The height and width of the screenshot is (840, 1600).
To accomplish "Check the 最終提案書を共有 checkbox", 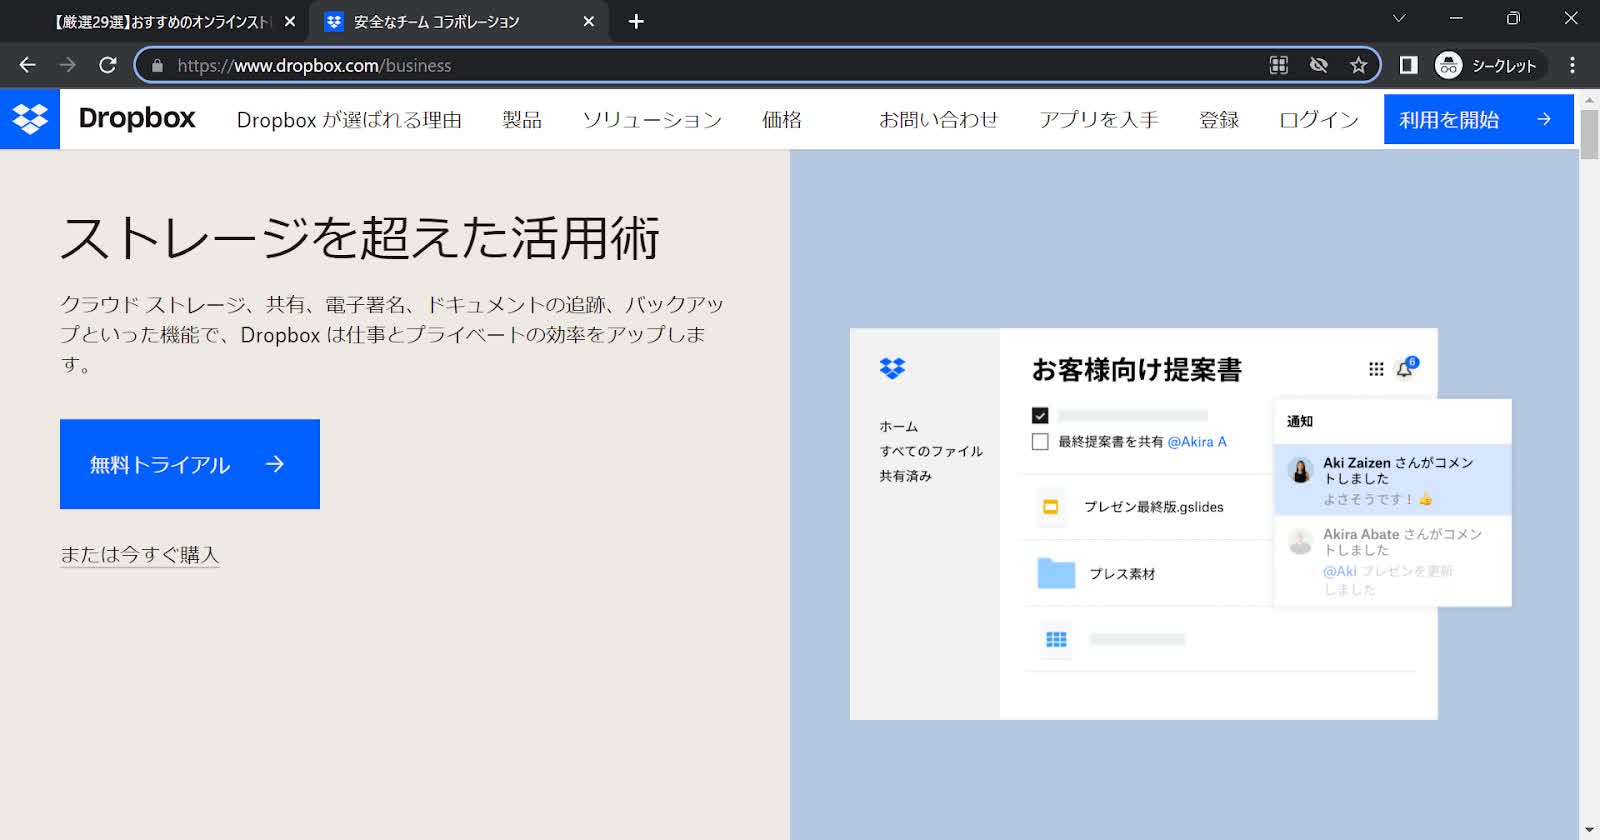I will (x=1040, y=441).
